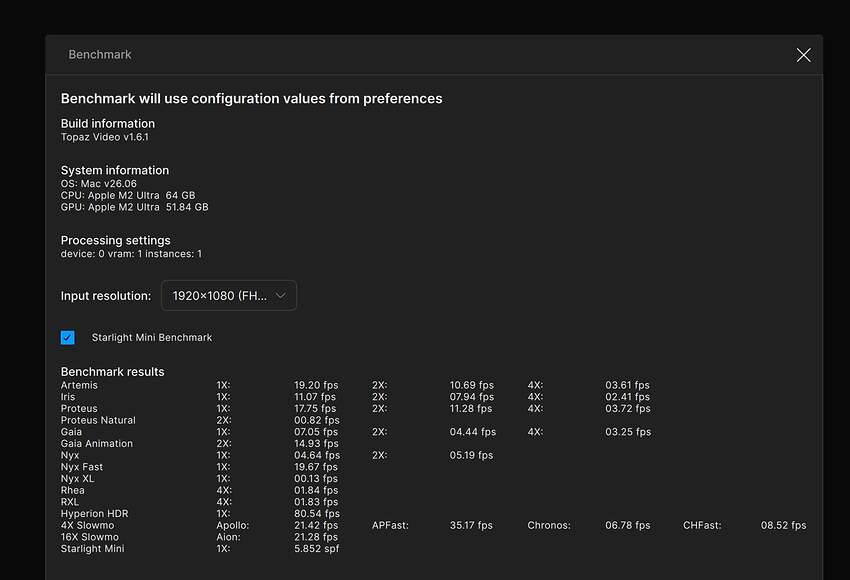Click Proteus 1X value 17.75 fps
Screen dimensions: 850x580
coord(315,408)
